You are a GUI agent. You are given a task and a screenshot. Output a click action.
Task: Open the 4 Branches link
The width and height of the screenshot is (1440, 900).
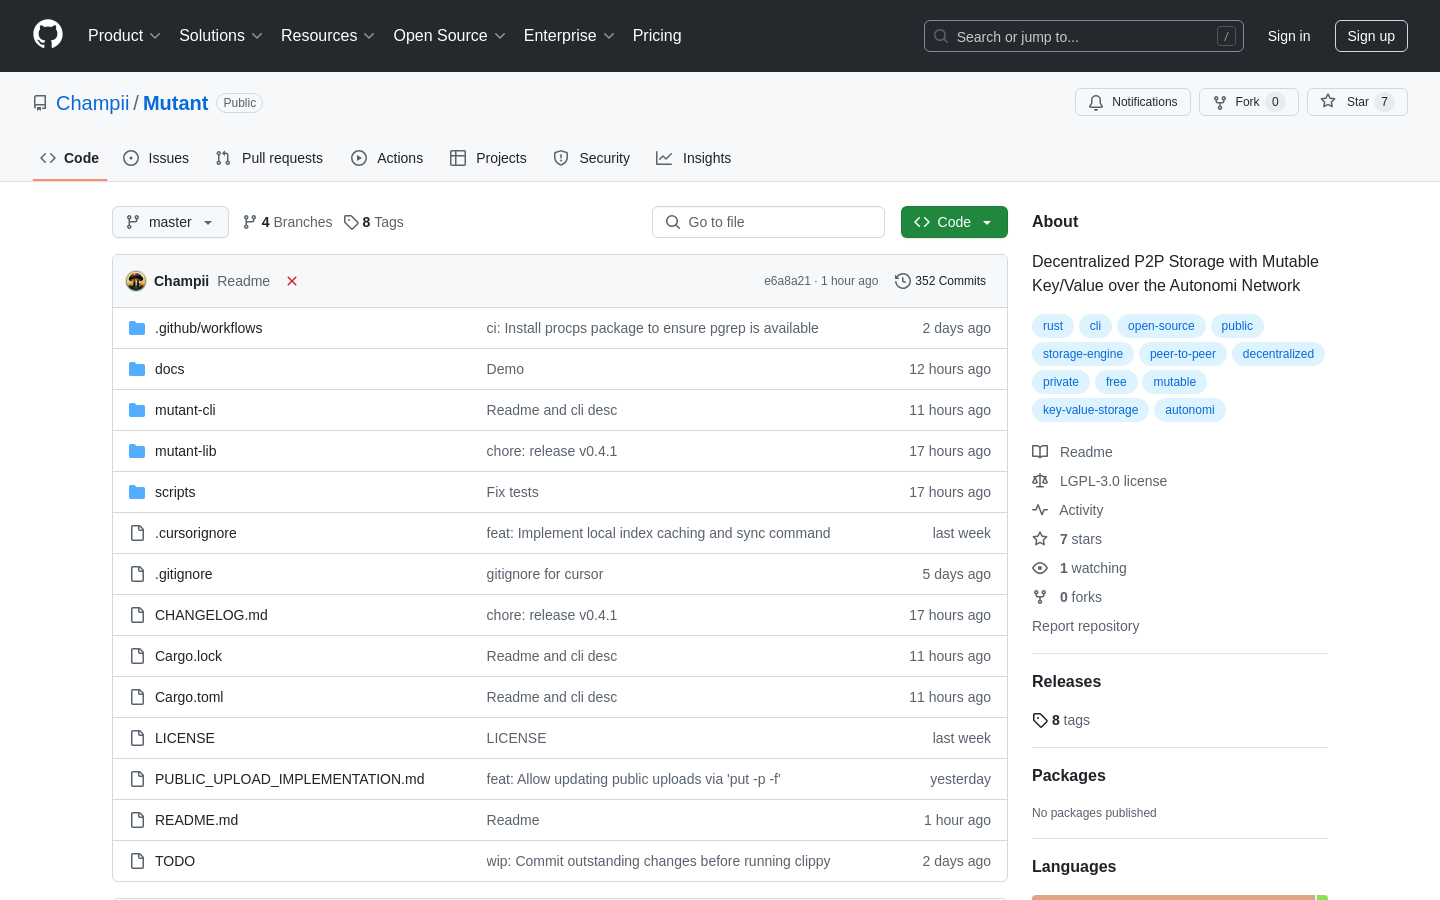click(x=287, y=222)
